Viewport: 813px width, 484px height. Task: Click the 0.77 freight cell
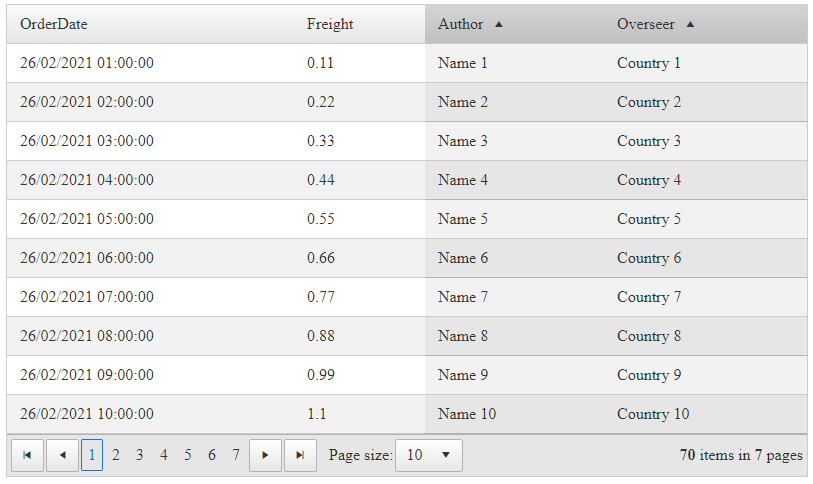tap(321, 297)
